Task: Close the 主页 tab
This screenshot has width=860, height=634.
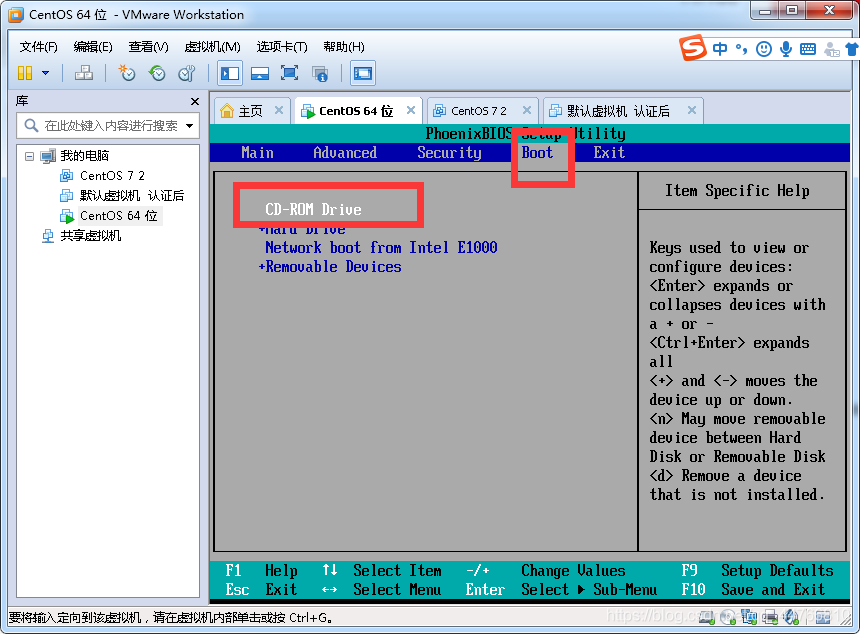Action: pos(279,110)
